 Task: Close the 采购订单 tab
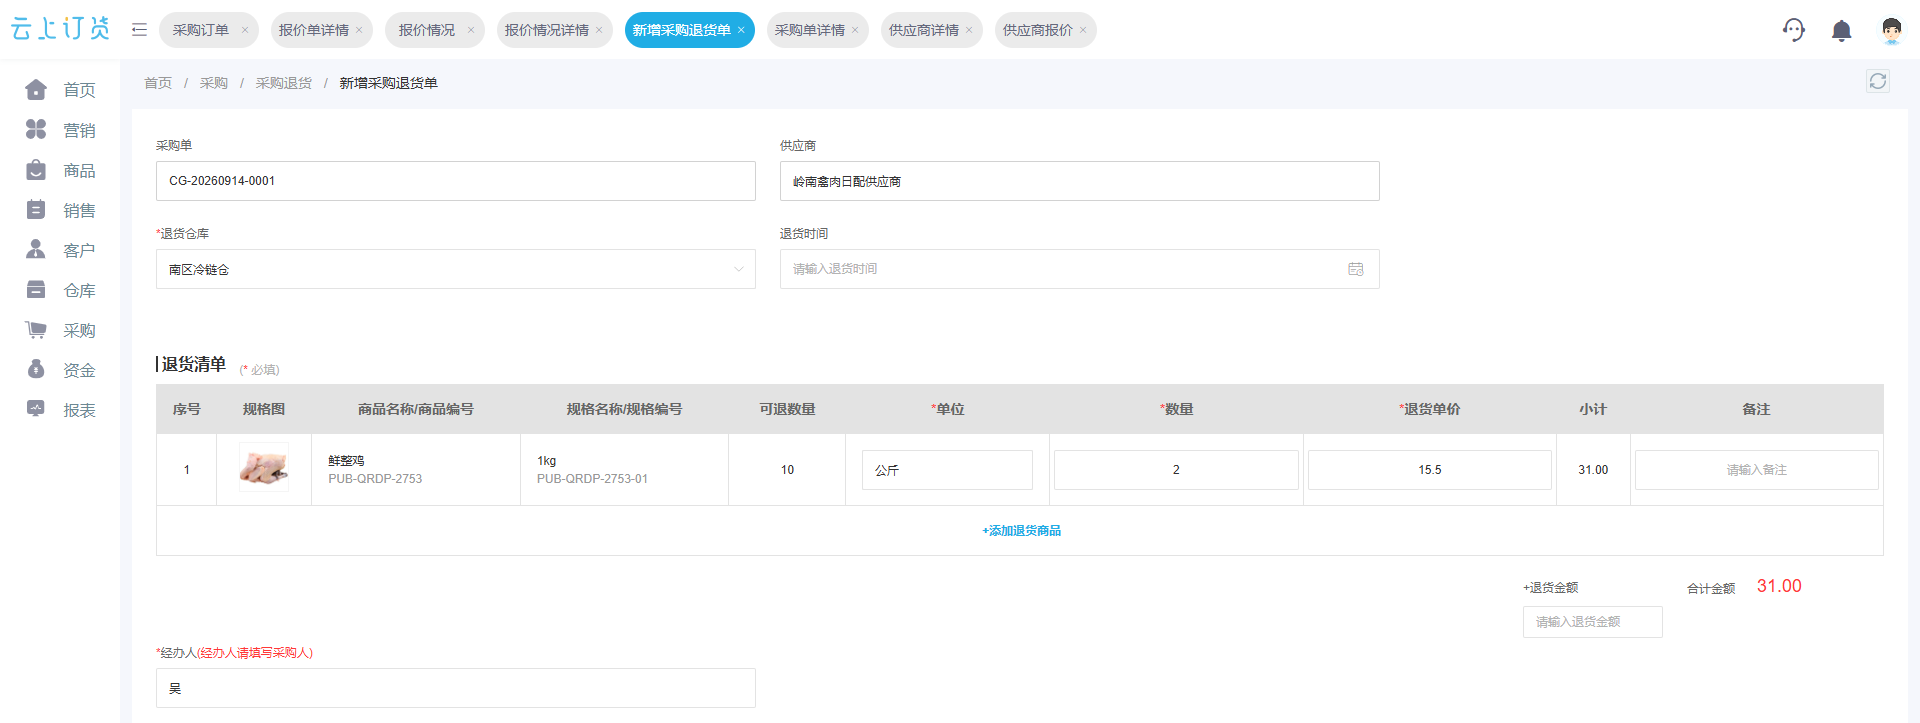(x=245, y=30)
